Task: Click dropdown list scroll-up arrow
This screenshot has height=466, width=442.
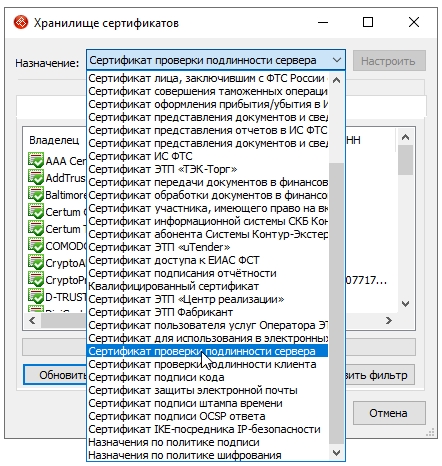Action: (x=337, y=80)
